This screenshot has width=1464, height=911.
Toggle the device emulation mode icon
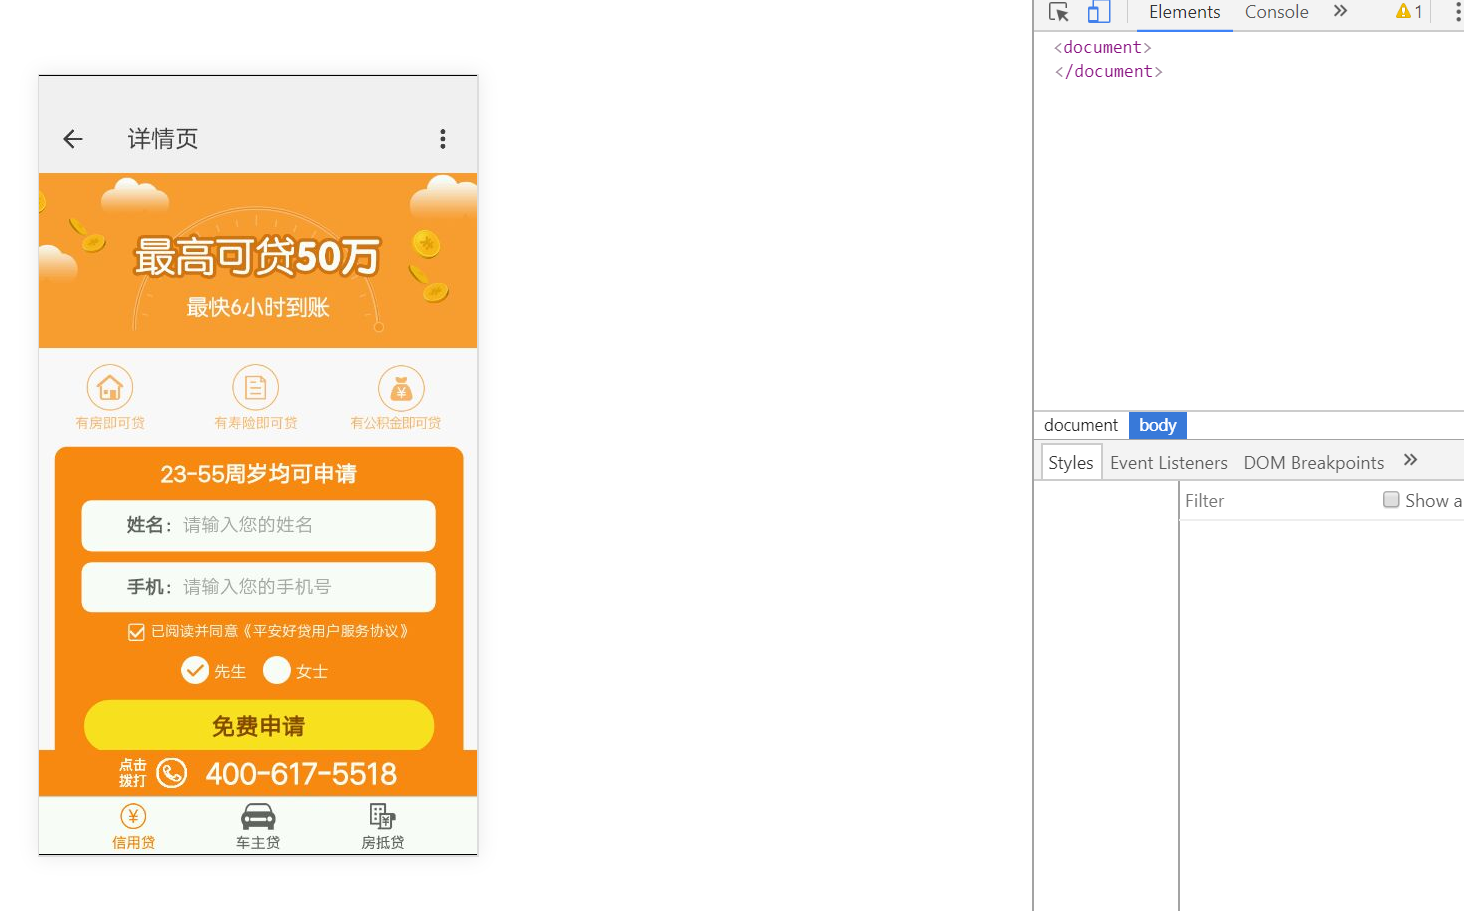point(1098,12)
